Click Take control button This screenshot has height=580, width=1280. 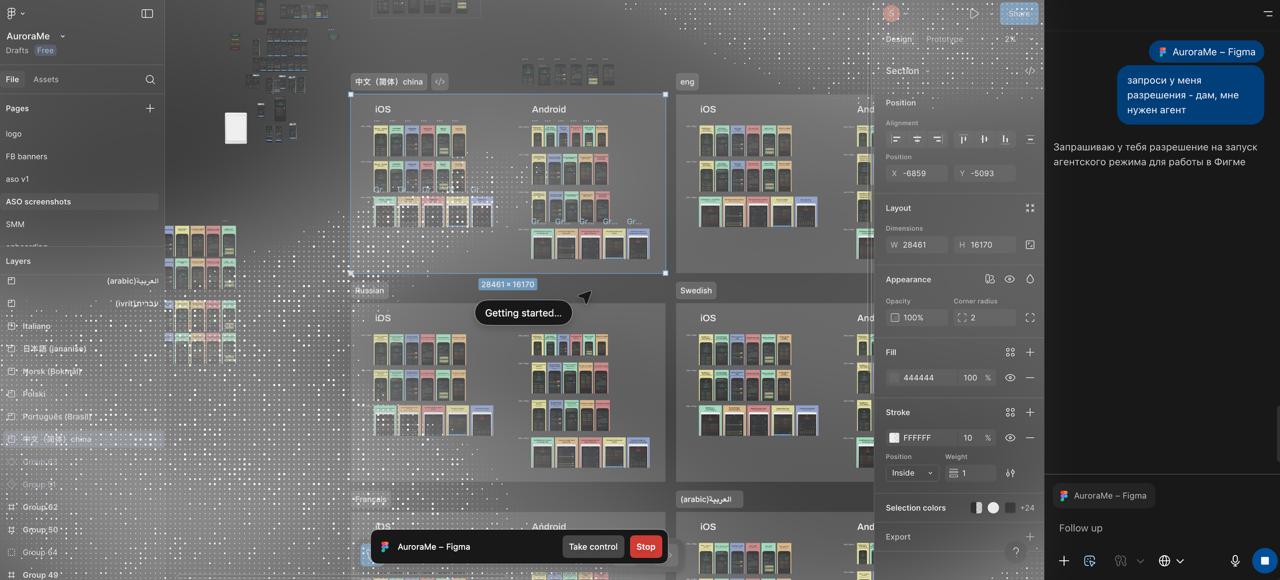tap(593, 547)
